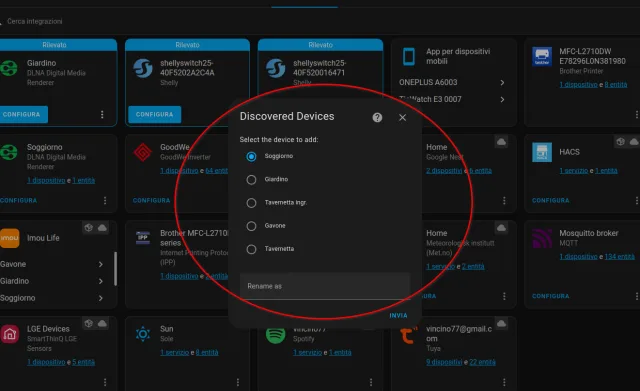Open overflow menu on LGE Devices card
The image size is (640, 391).
[x=105, y=382]
